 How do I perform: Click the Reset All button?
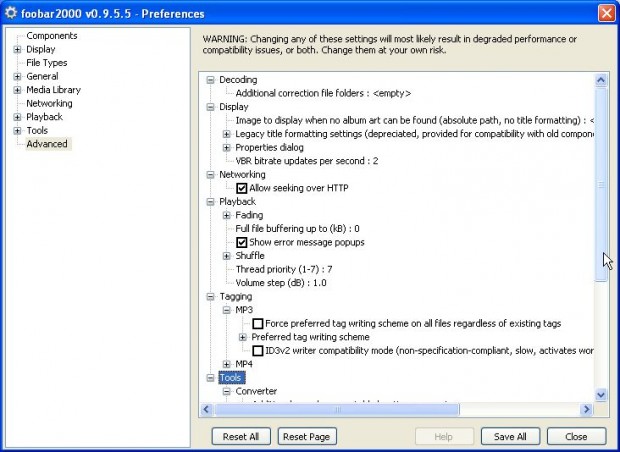click(x=241, y=437)
